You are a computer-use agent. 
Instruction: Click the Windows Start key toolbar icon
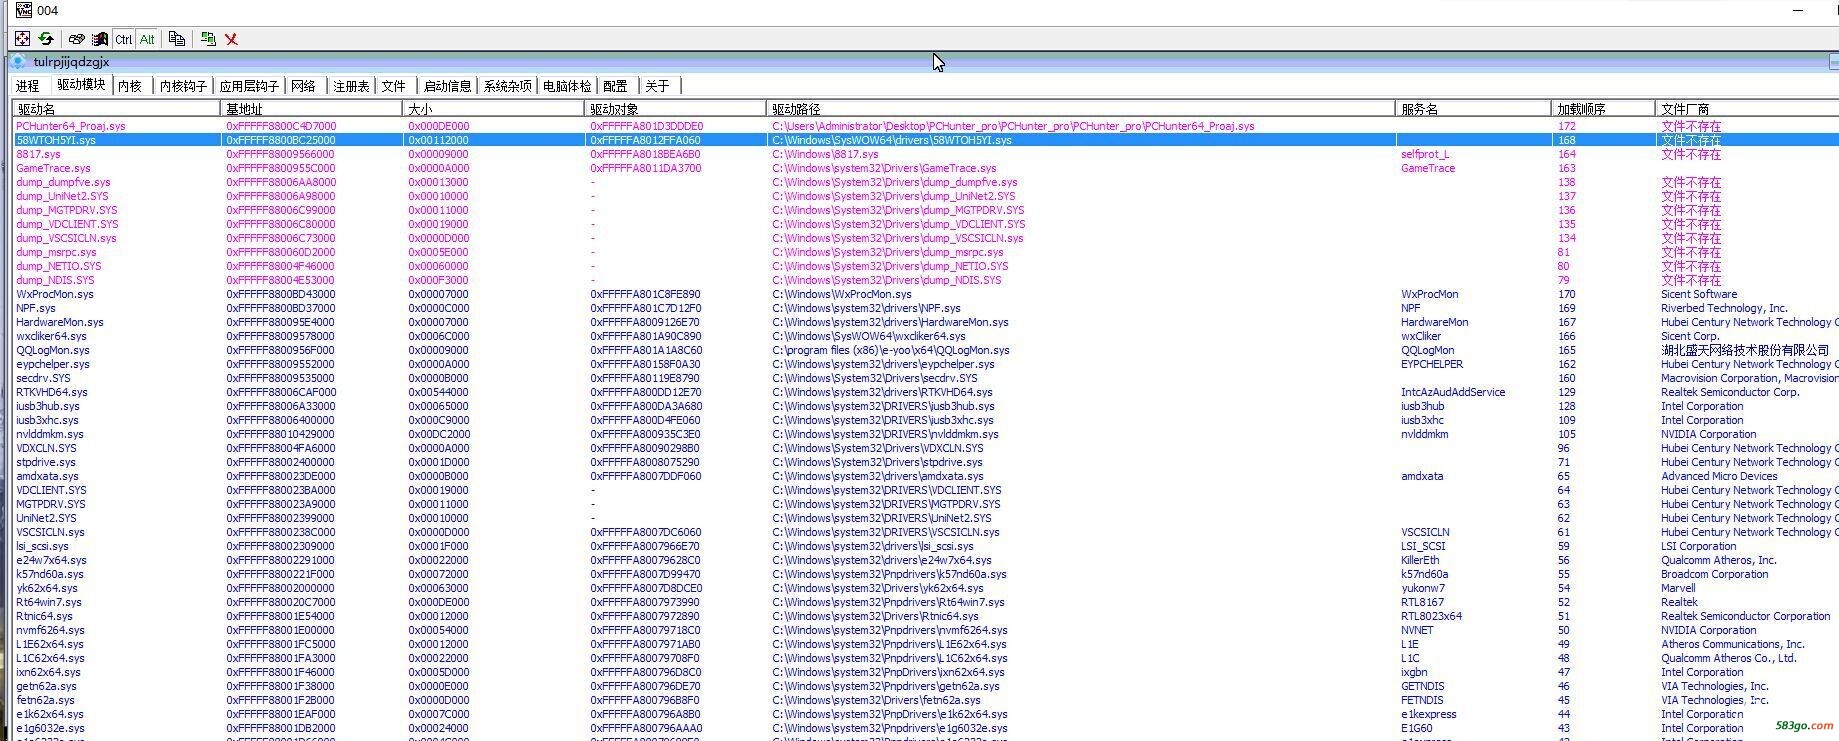click(x=100, y=39)
